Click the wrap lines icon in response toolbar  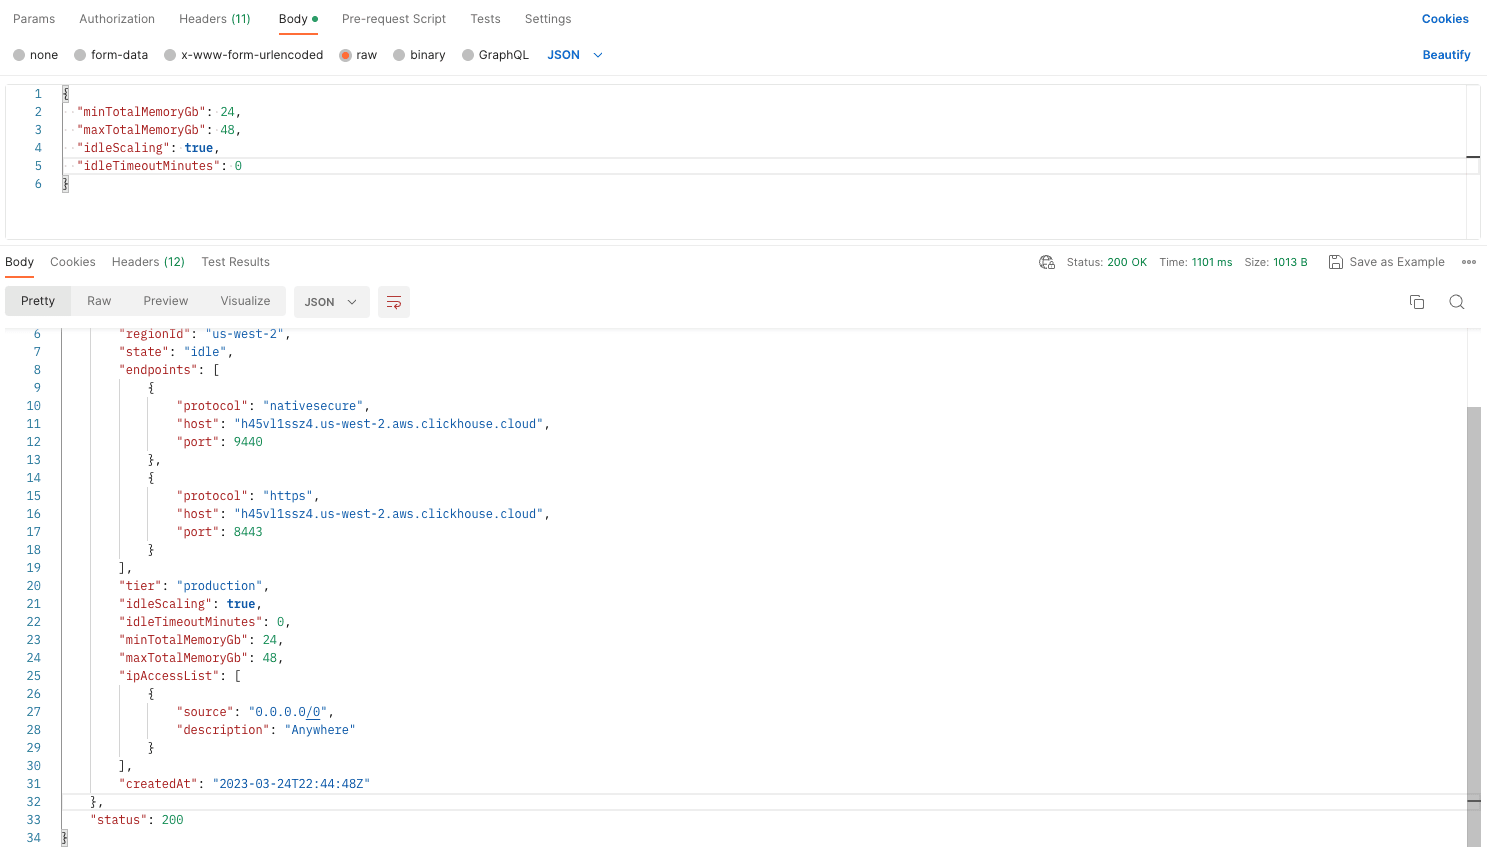coord(394,302)
